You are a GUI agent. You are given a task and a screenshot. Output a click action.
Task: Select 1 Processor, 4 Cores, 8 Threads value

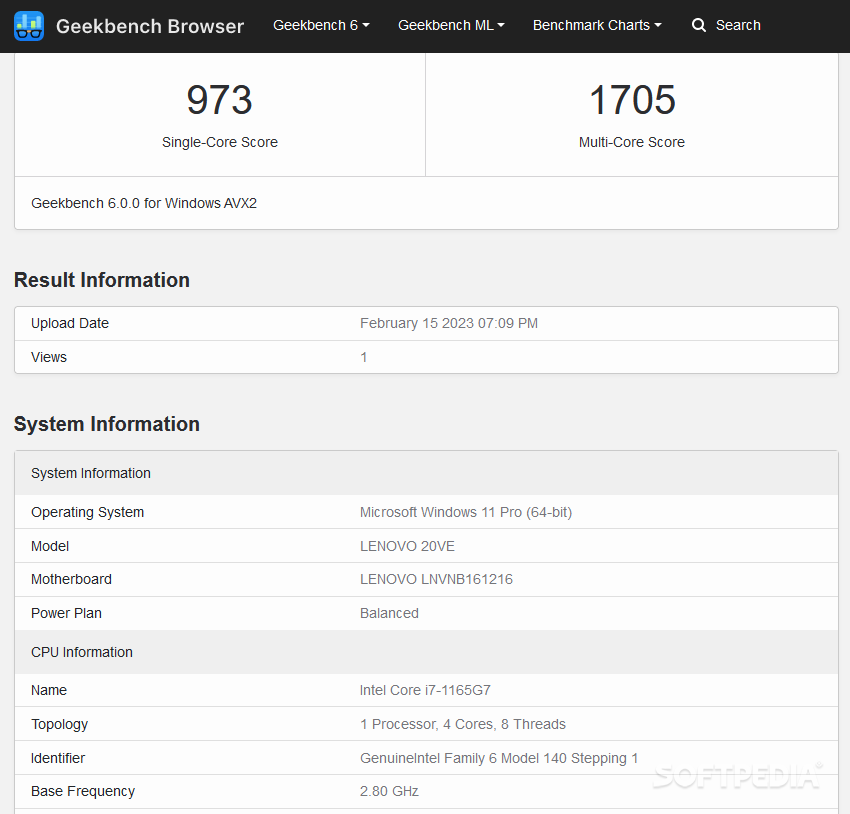click(x=462, y=724)
